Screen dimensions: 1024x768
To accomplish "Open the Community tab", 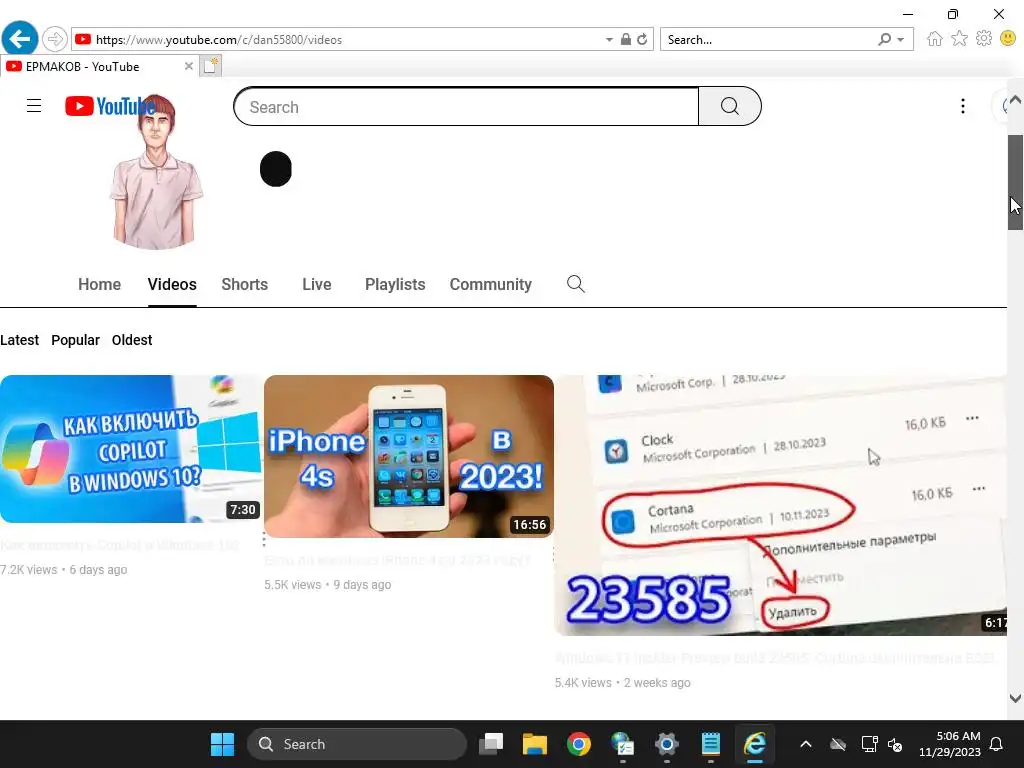I will (490, 285).
